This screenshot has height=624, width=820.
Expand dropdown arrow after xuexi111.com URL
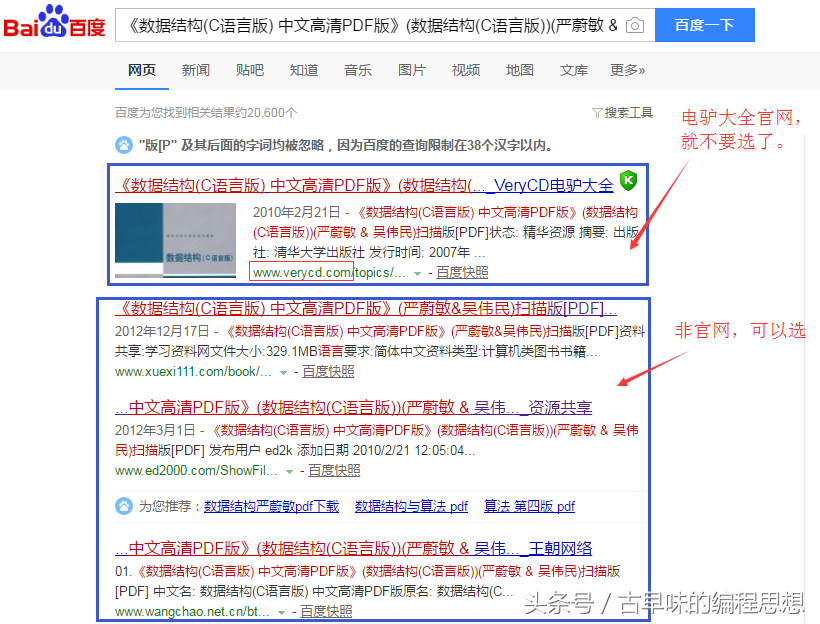[x=283, y=373]
